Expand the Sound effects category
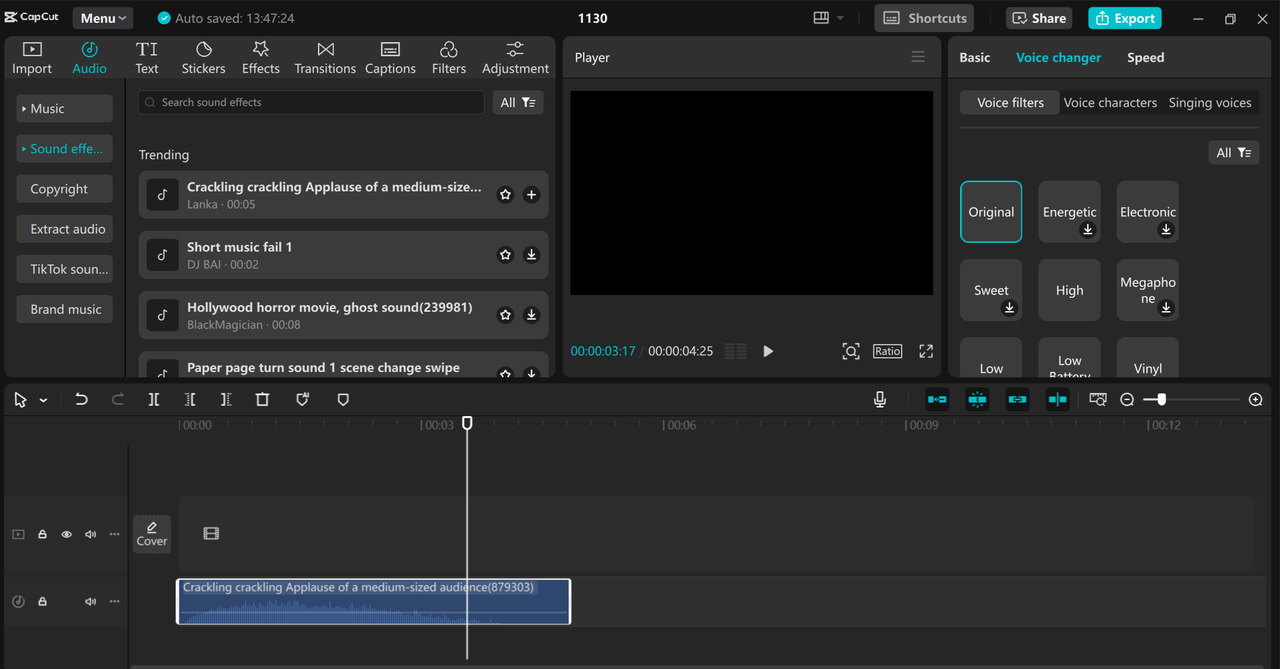Viewport: 1280px width, 669px height. pyautogui.click(x=64, y=148)
